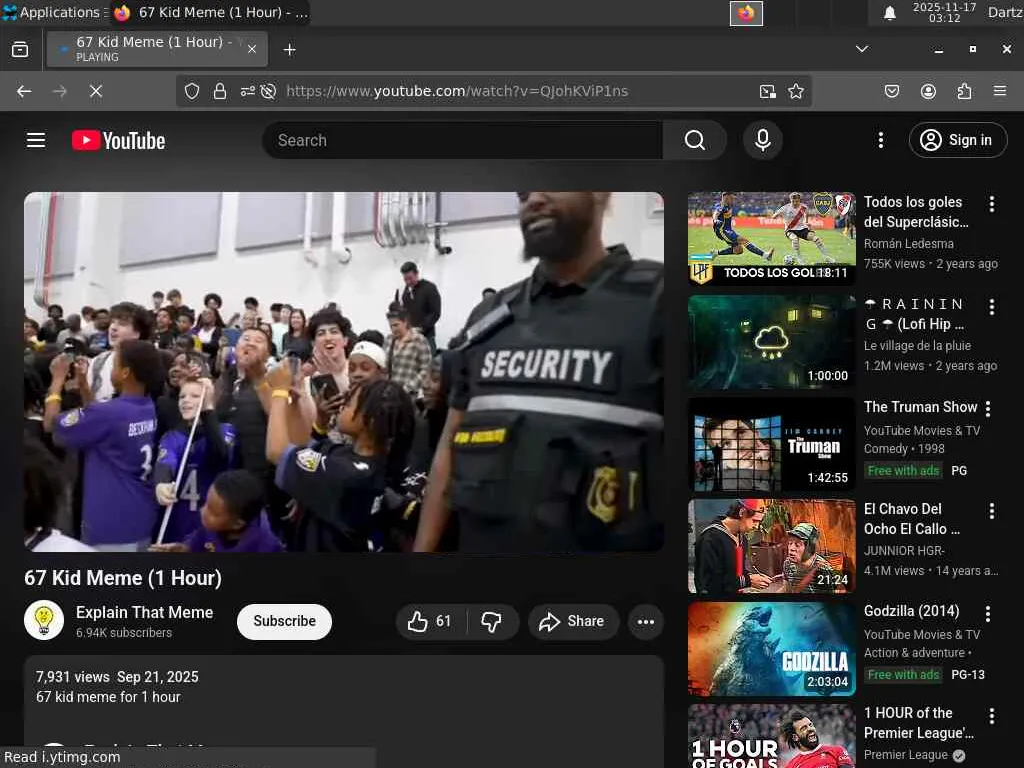Screen dimensions: 1024x768
Task: Share the 67 Kid Meme video
Action: click(572, 621)
